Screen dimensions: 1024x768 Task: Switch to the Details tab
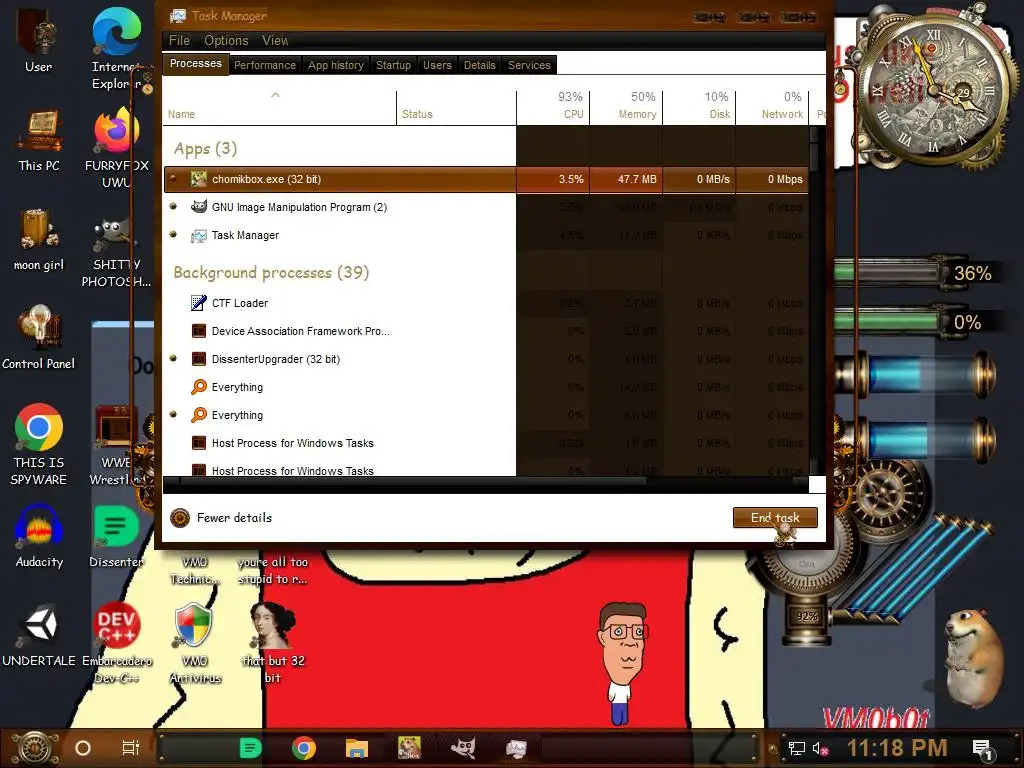pyautogui.click(x=479, y=65)
